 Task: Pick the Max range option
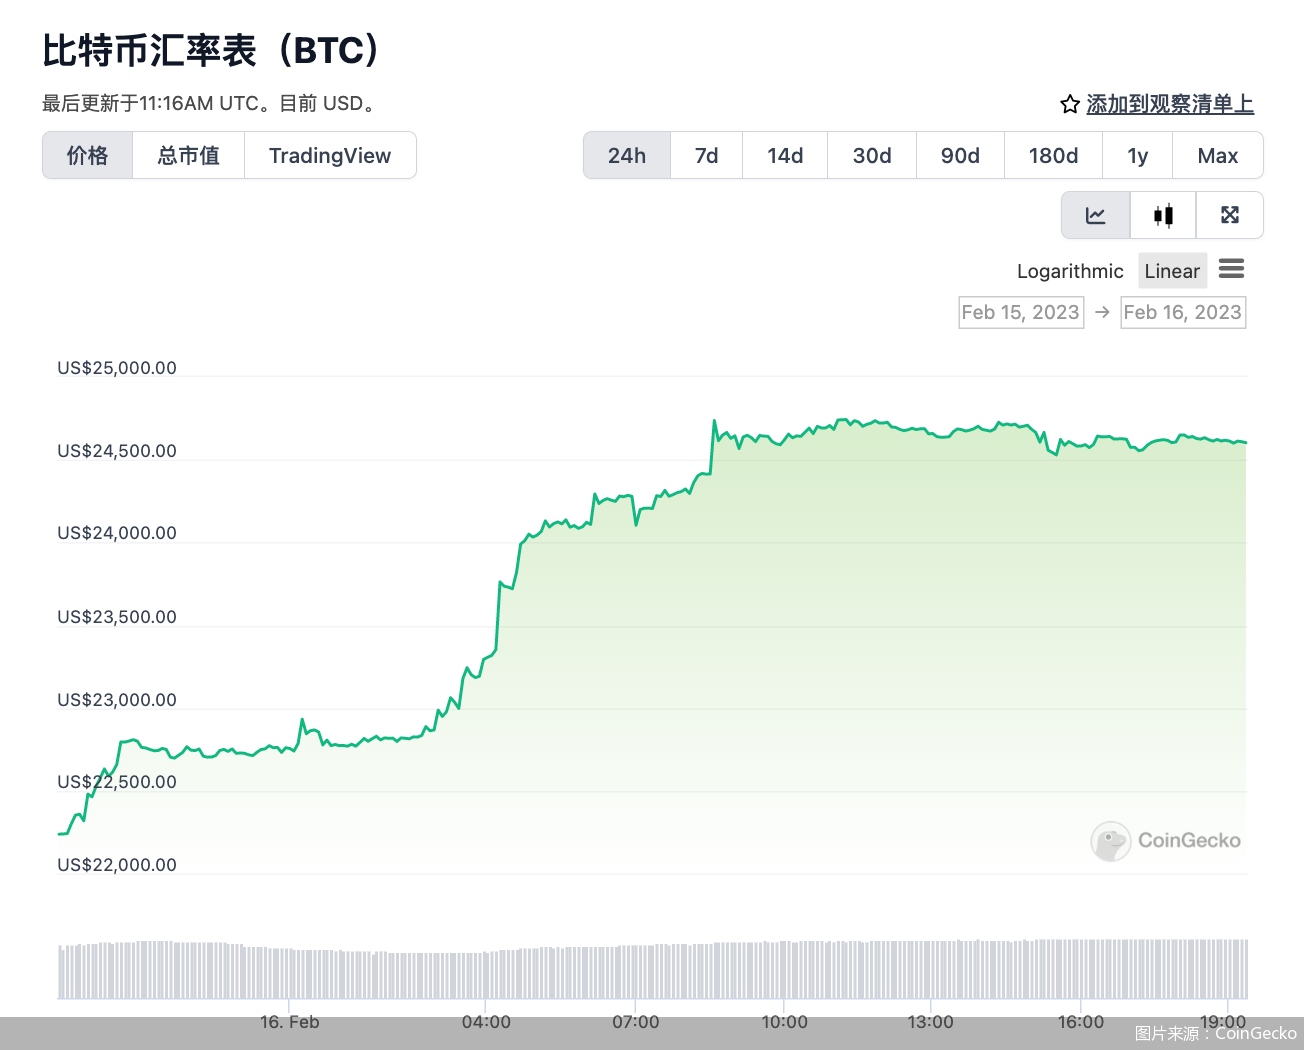[1217, 155]
